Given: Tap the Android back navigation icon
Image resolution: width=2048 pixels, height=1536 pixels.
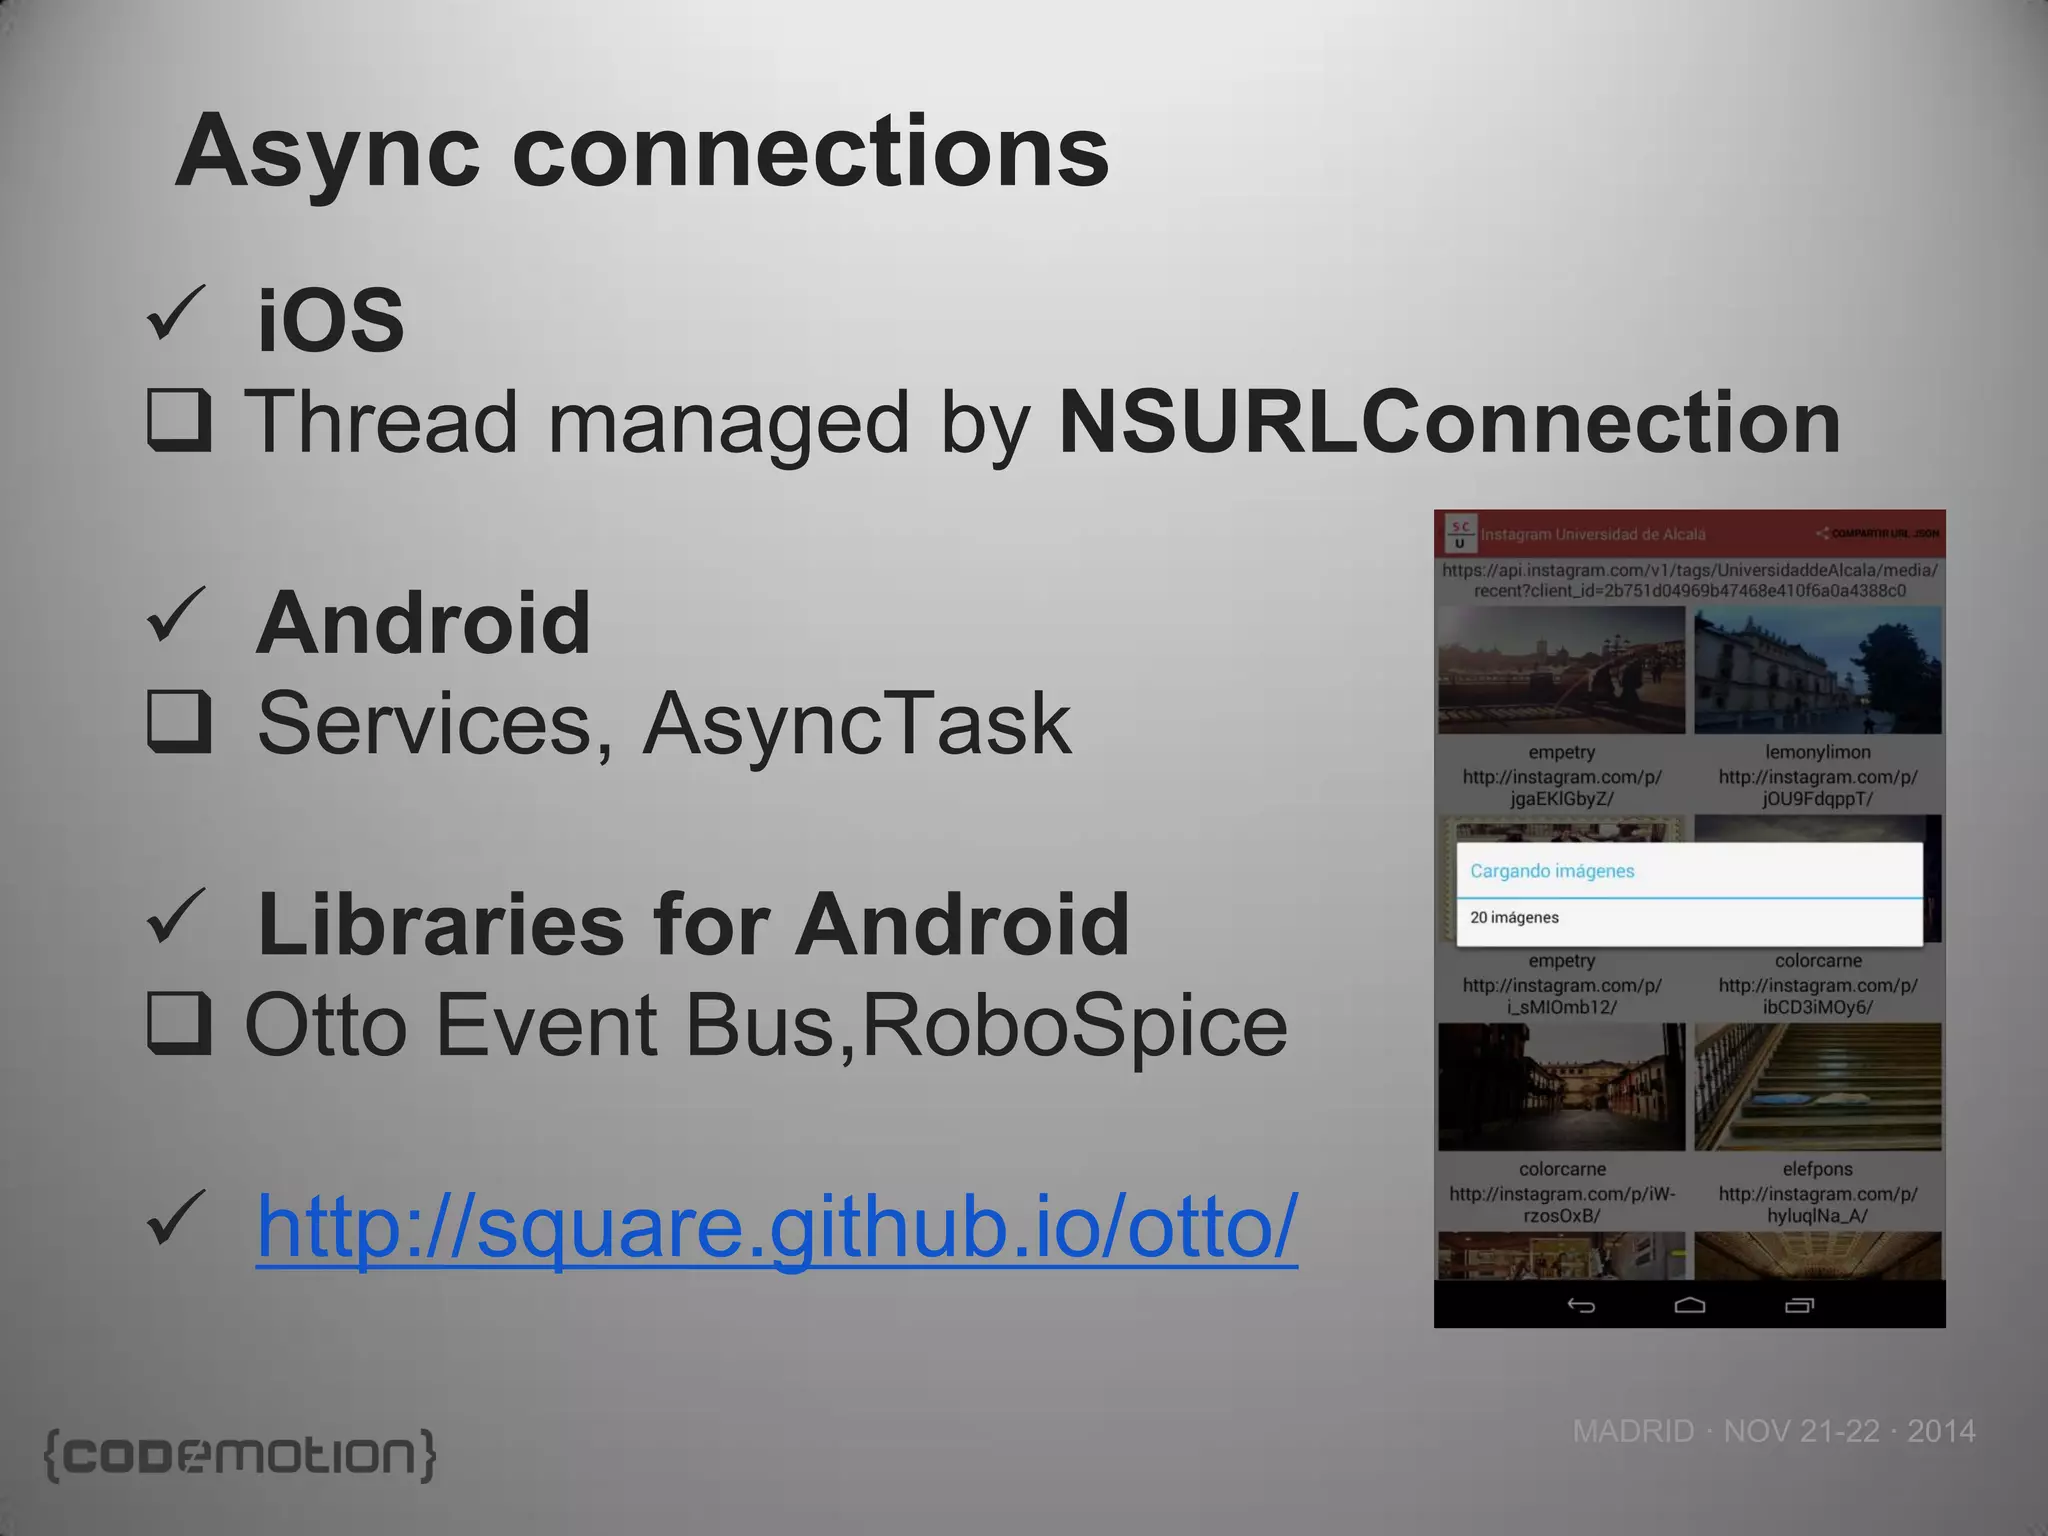Looking at the screenshot, I should coord(1580,1305).
